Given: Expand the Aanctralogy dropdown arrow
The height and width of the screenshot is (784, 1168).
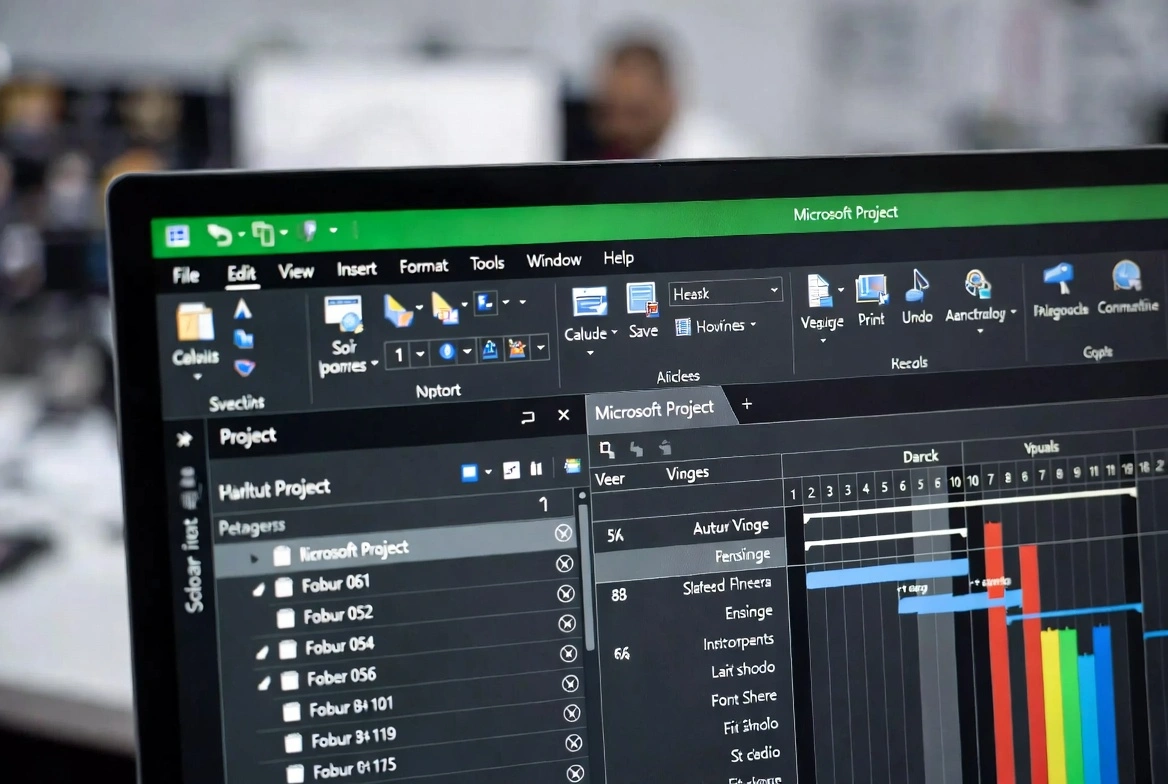Looking at the screenshot, I should click(1012, 310).
